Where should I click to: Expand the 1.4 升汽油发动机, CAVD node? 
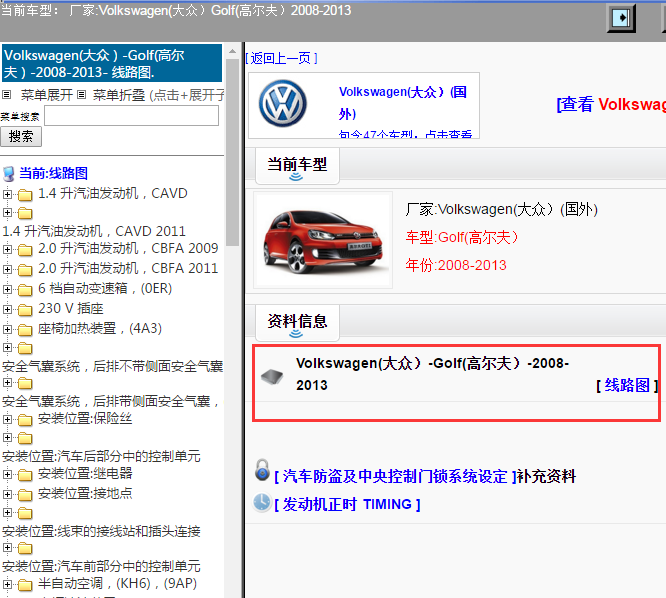[x=7, y=194]
